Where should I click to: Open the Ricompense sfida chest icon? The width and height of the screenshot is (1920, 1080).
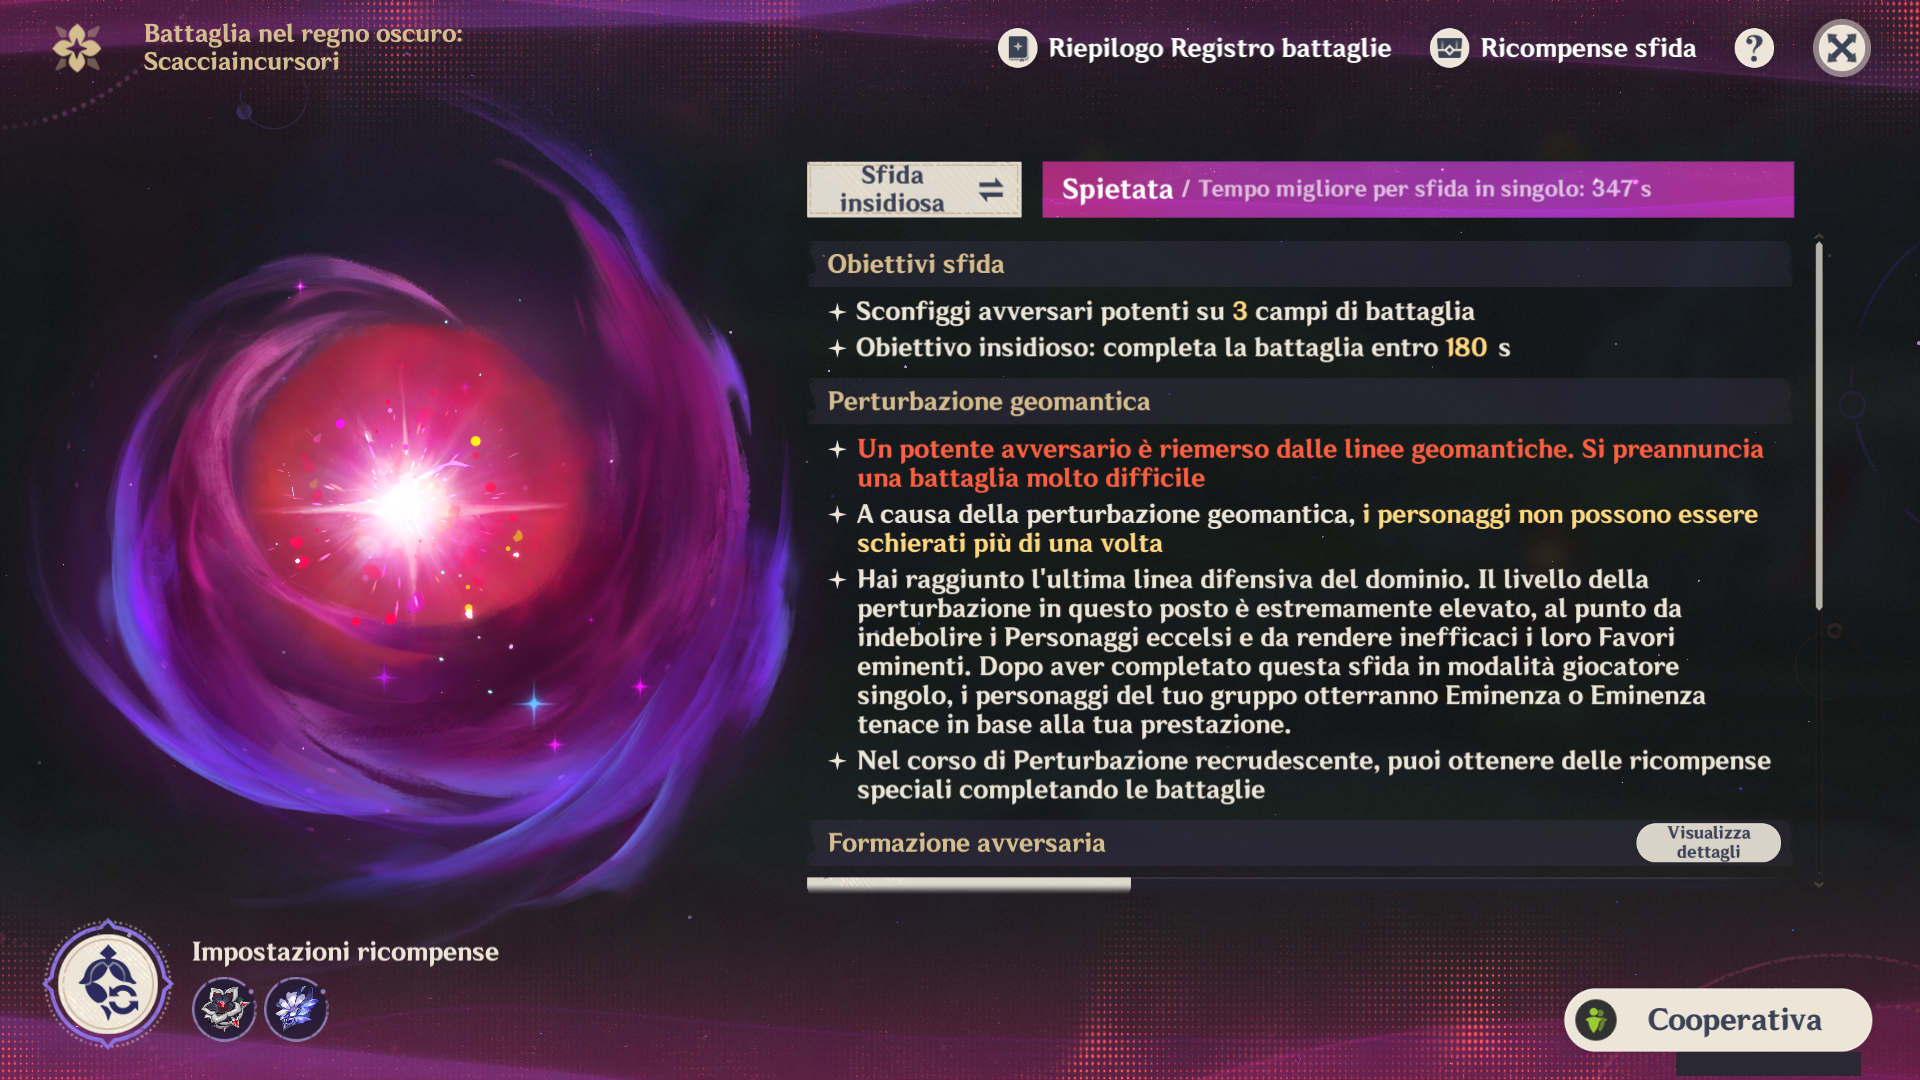(x=1449, y=48)
